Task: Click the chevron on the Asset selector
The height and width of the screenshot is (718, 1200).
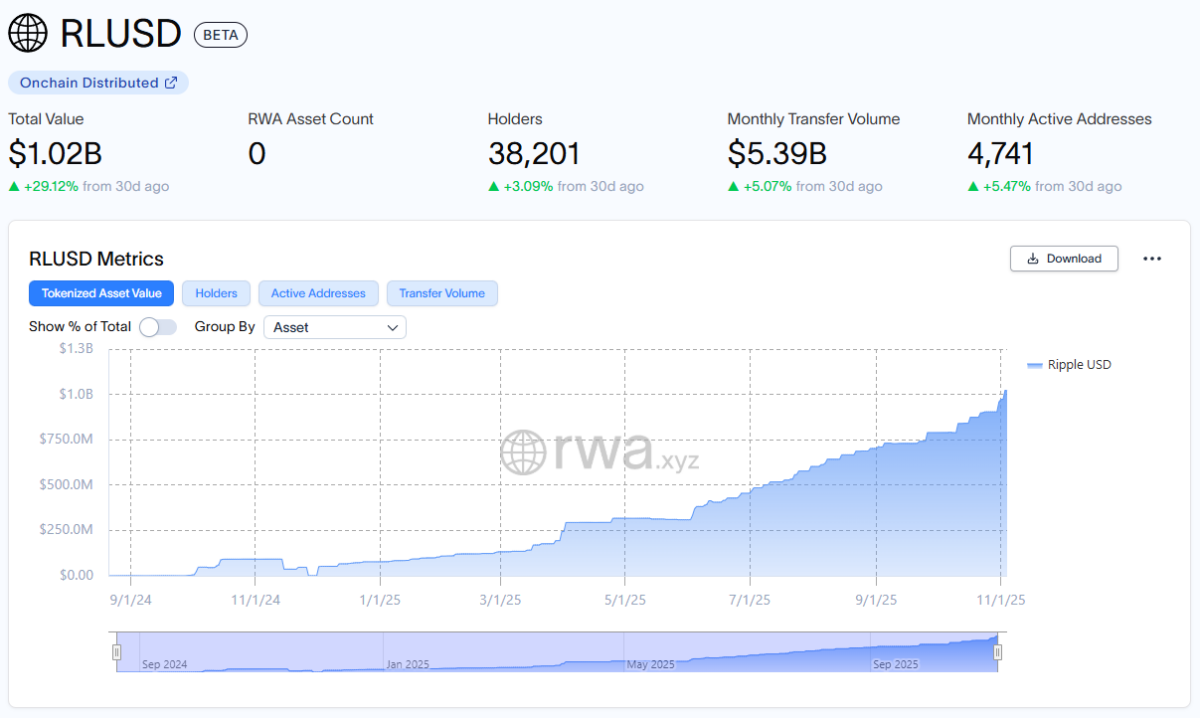Action: 394,327
